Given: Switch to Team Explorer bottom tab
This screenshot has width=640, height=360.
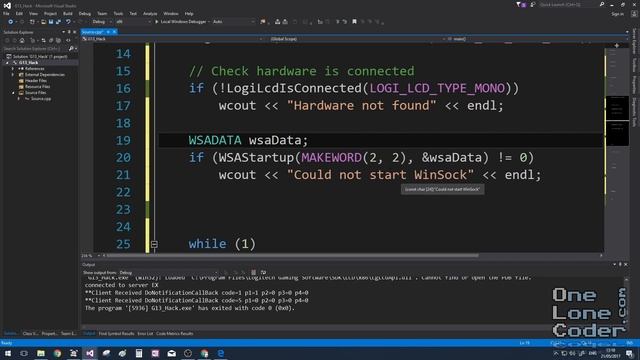Looking at the screenshot, I should (x=68, y=334).
